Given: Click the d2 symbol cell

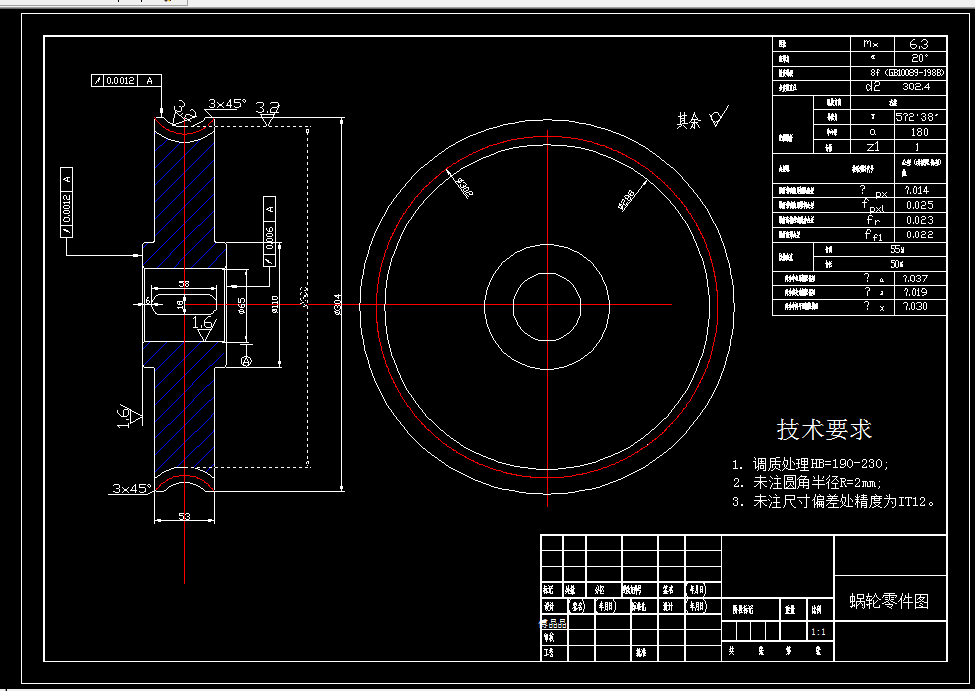Looking at the screenshot, I should (872, 86).
